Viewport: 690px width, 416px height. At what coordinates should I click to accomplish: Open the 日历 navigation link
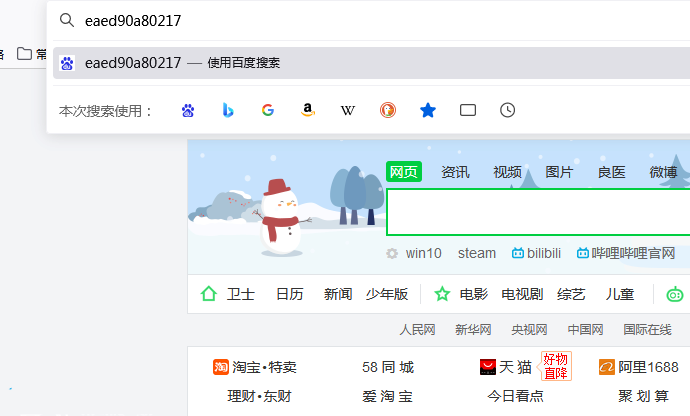click(290, 294)
